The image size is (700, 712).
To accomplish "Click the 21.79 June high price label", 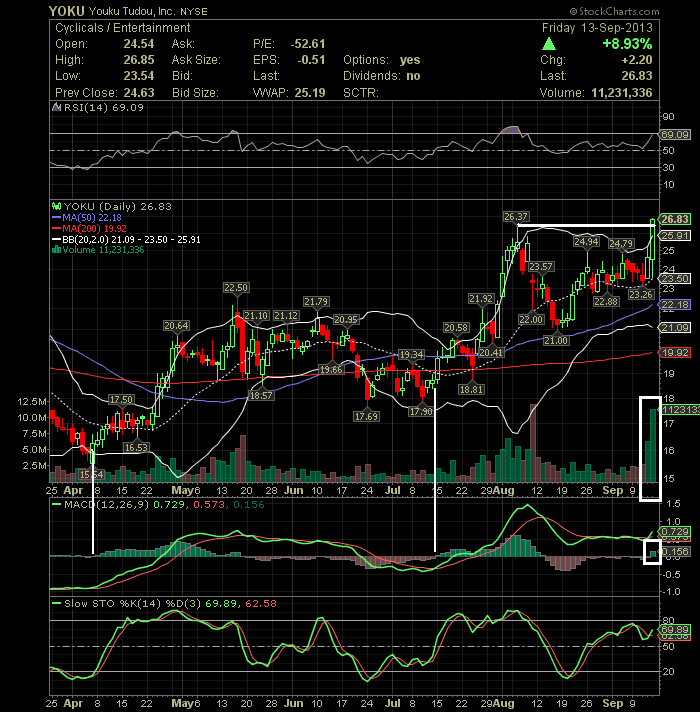I will 316,302.
